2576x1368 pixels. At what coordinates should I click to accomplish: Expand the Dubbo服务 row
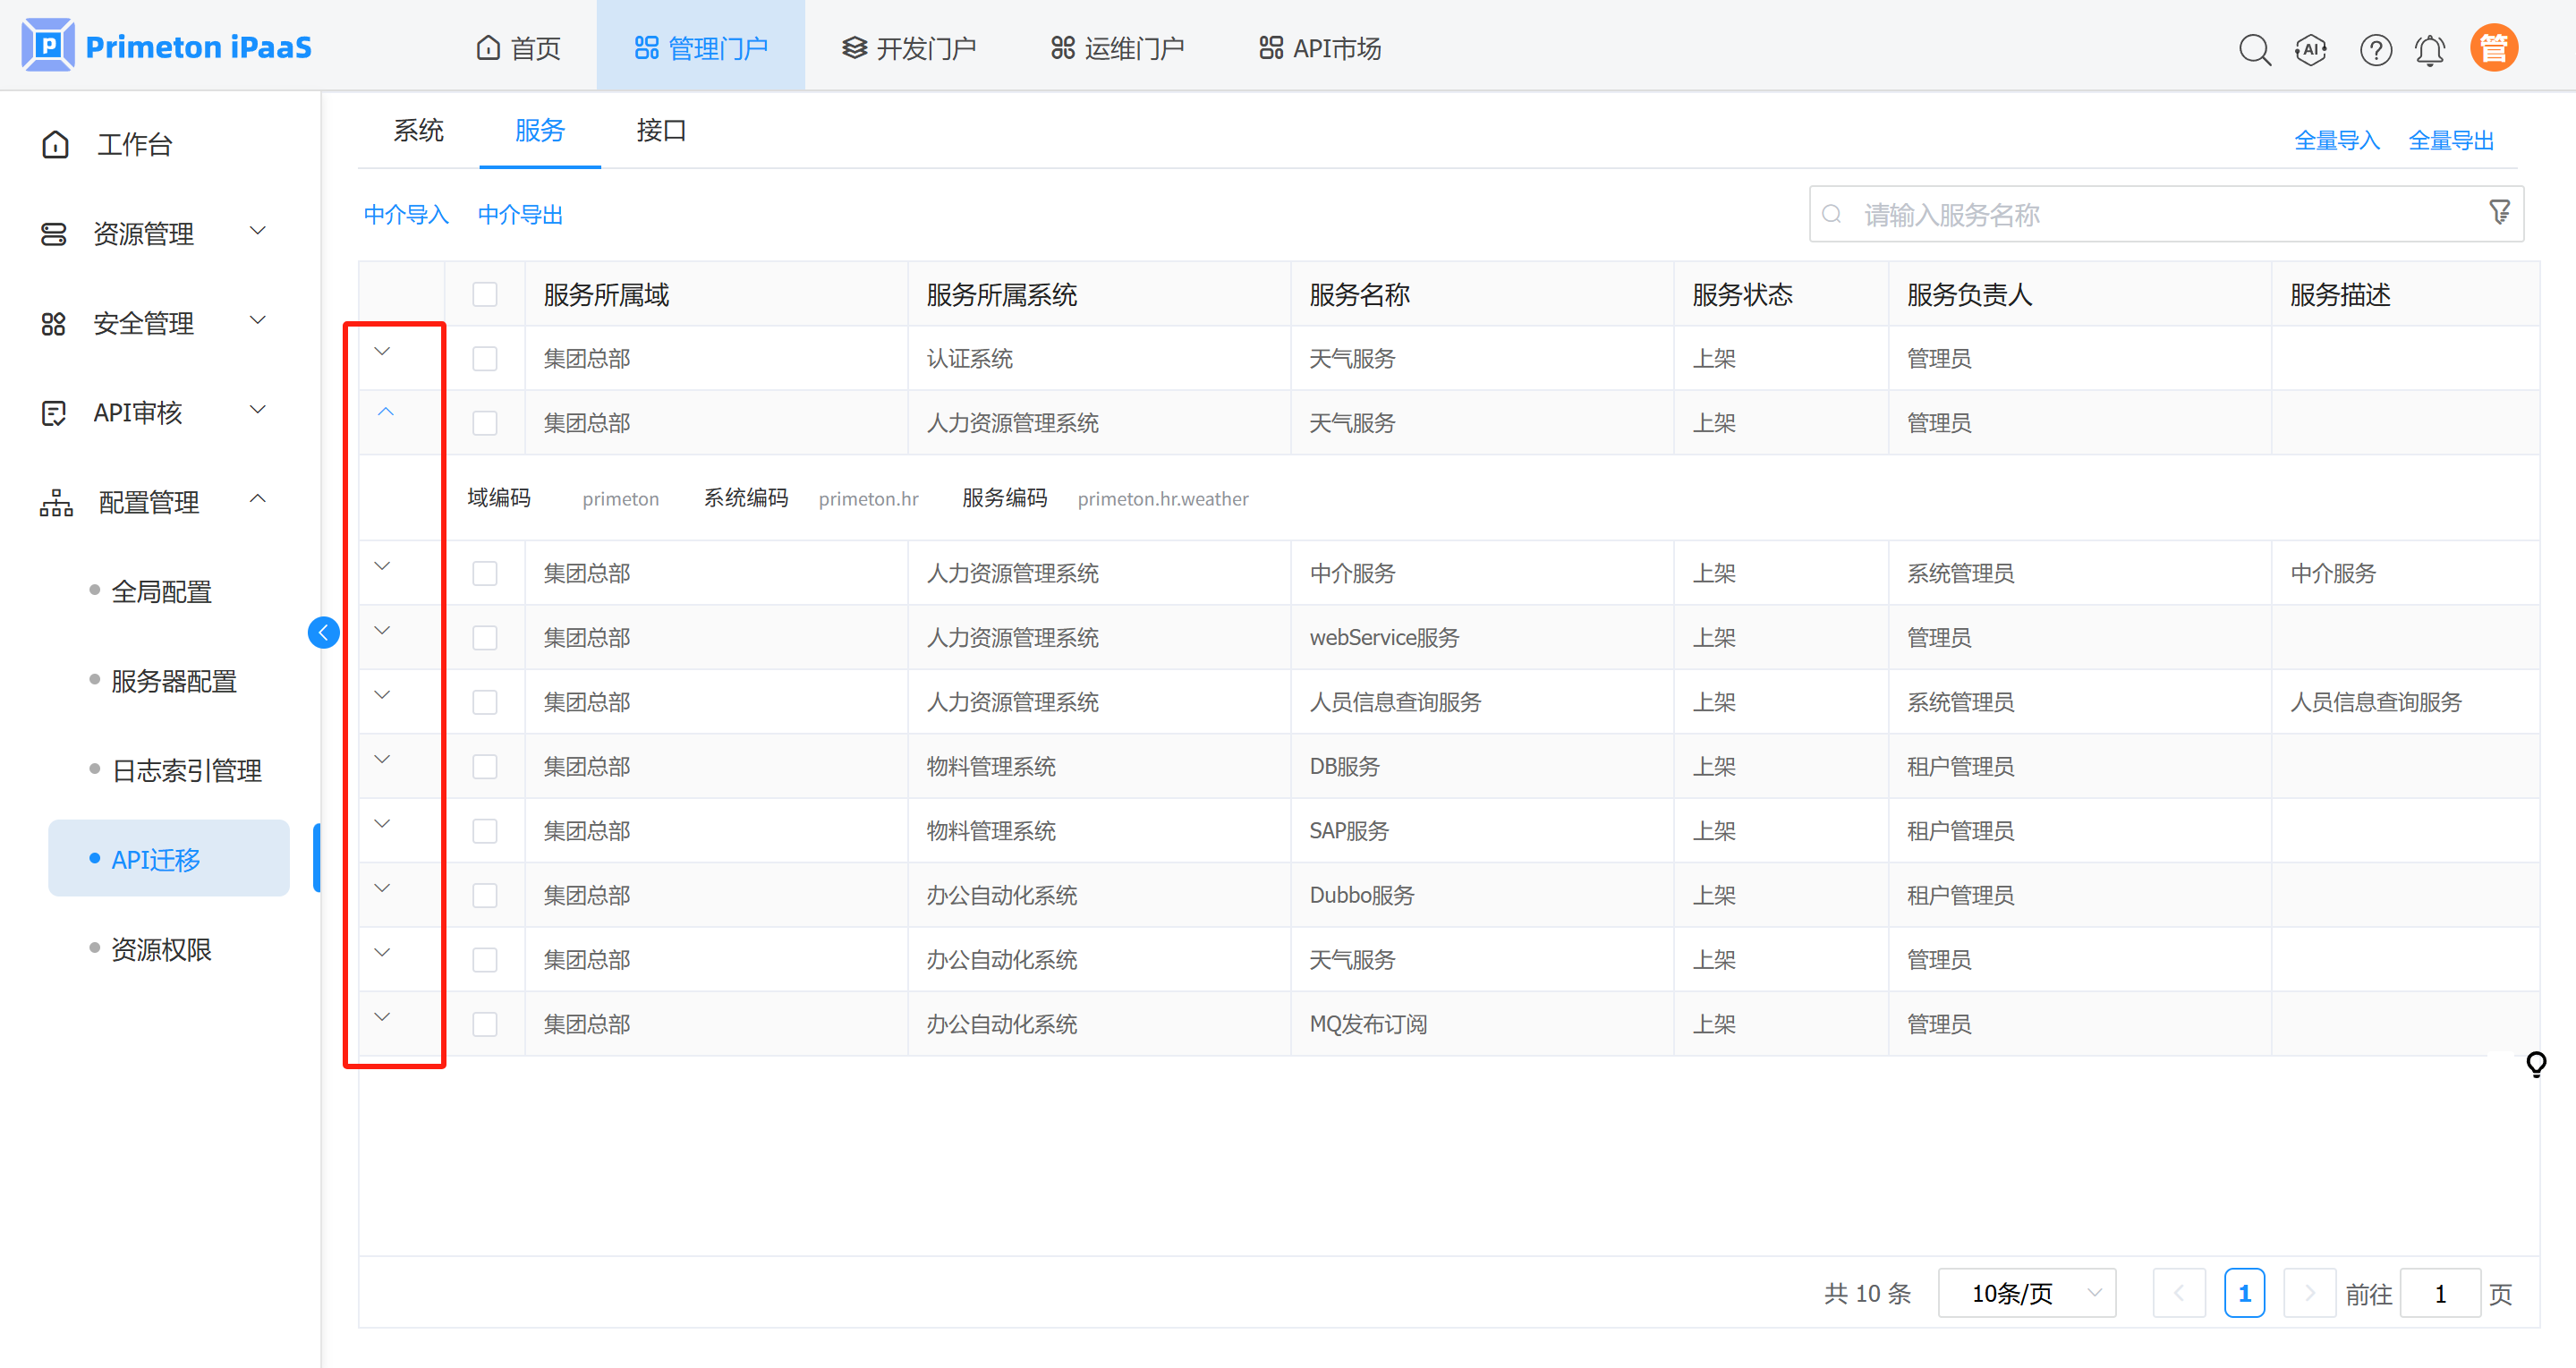click(x=382, y=888)
